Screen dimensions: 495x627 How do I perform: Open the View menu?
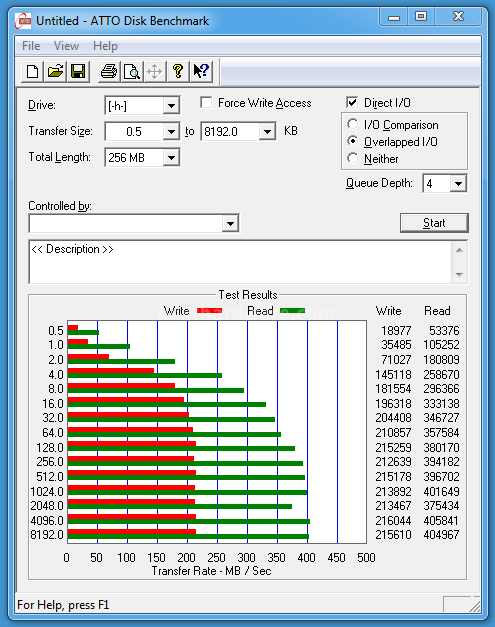(66, 46)
